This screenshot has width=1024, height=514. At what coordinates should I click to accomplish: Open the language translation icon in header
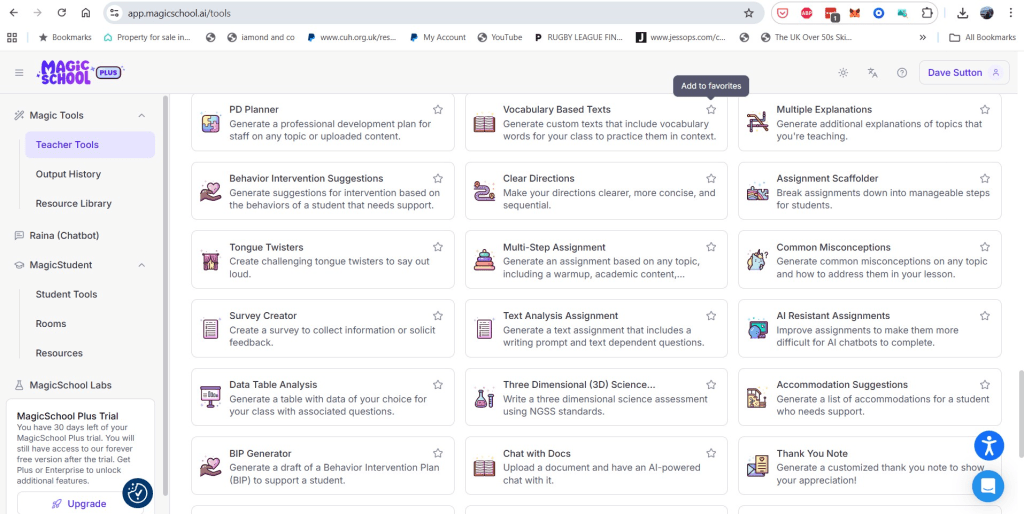pos(873,73)
